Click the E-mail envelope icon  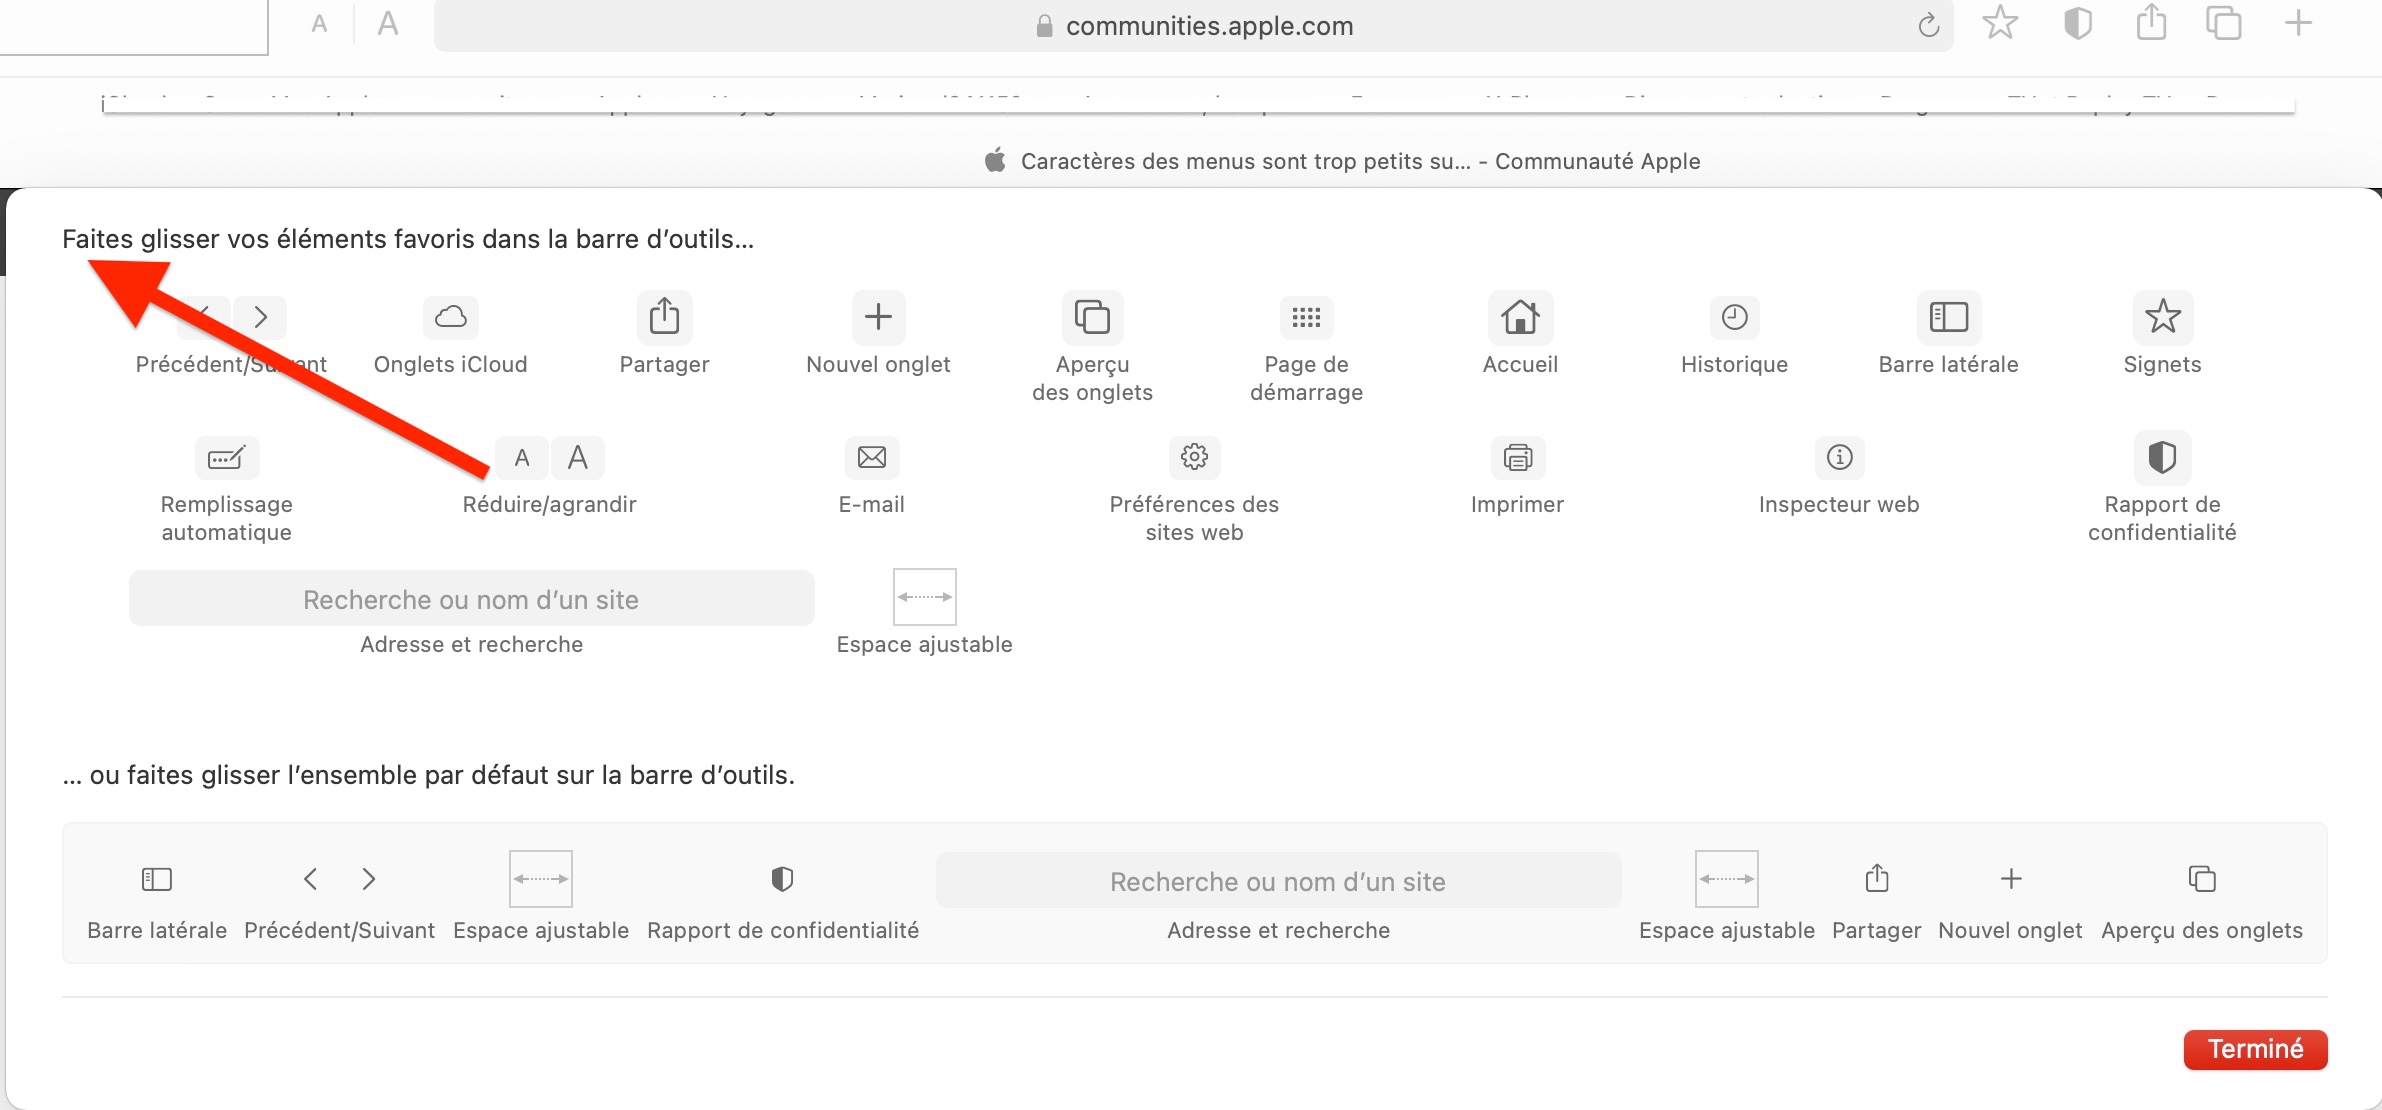tap(871, 458)
